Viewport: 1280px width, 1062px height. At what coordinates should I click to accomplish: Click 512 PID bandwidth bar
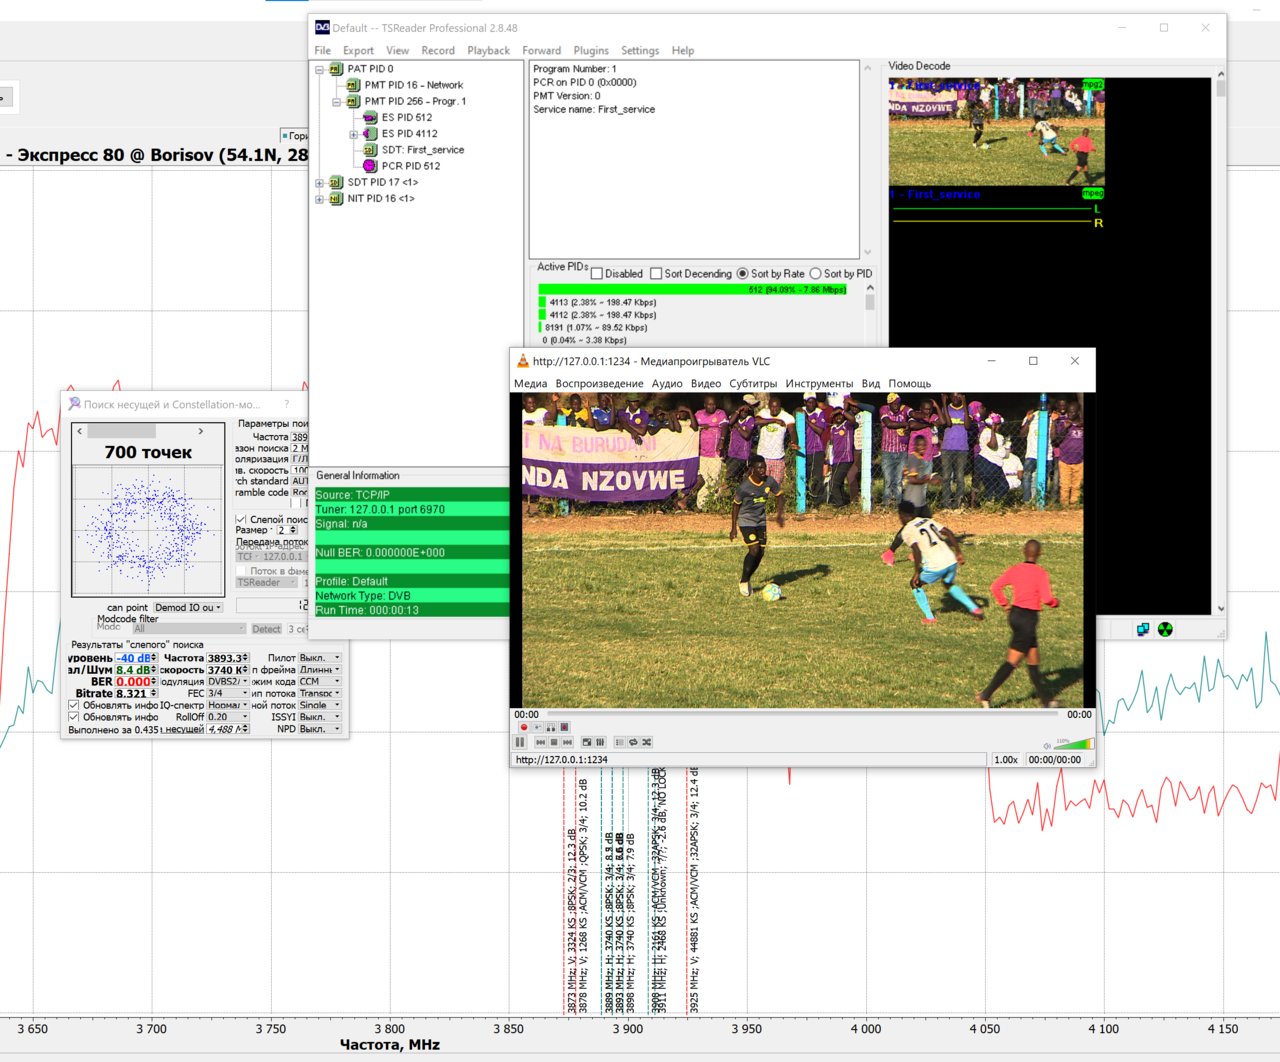click(x=692, y=289)
